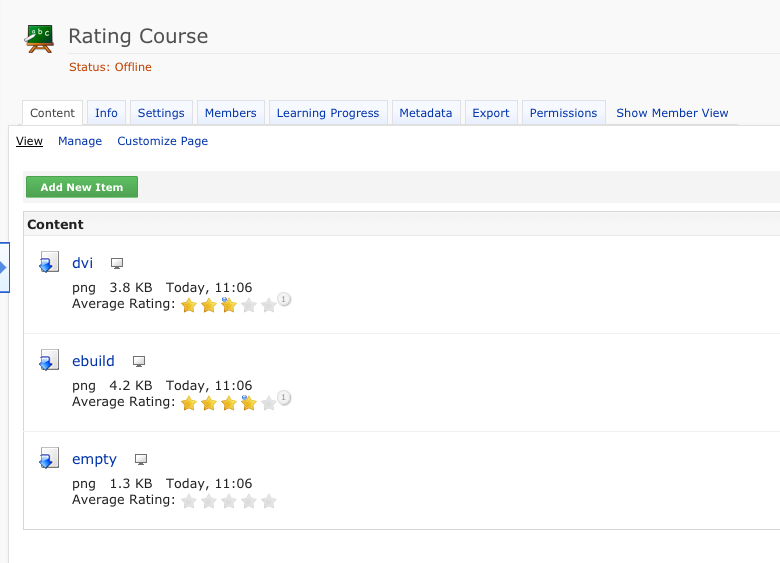Screen dimensions: 780x563
Task: Open the Manage sub-tab link
Action: click(x=80, y=141)
